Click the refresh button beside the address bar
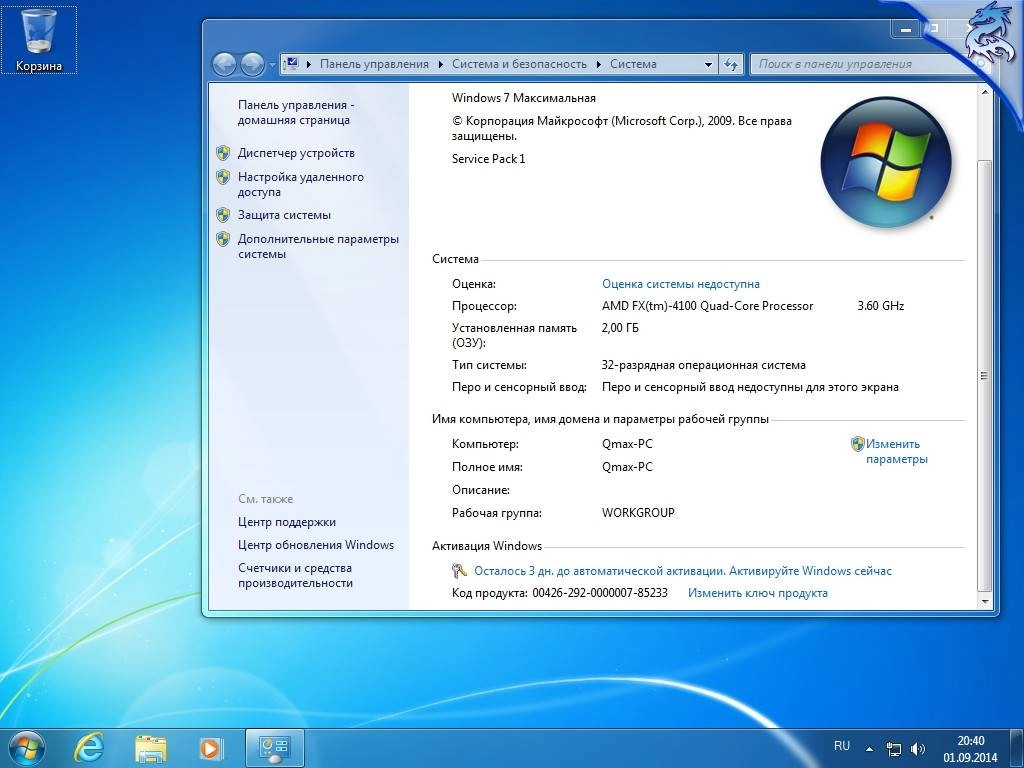This screenshot has height=768, width=1024. (731, 64)
